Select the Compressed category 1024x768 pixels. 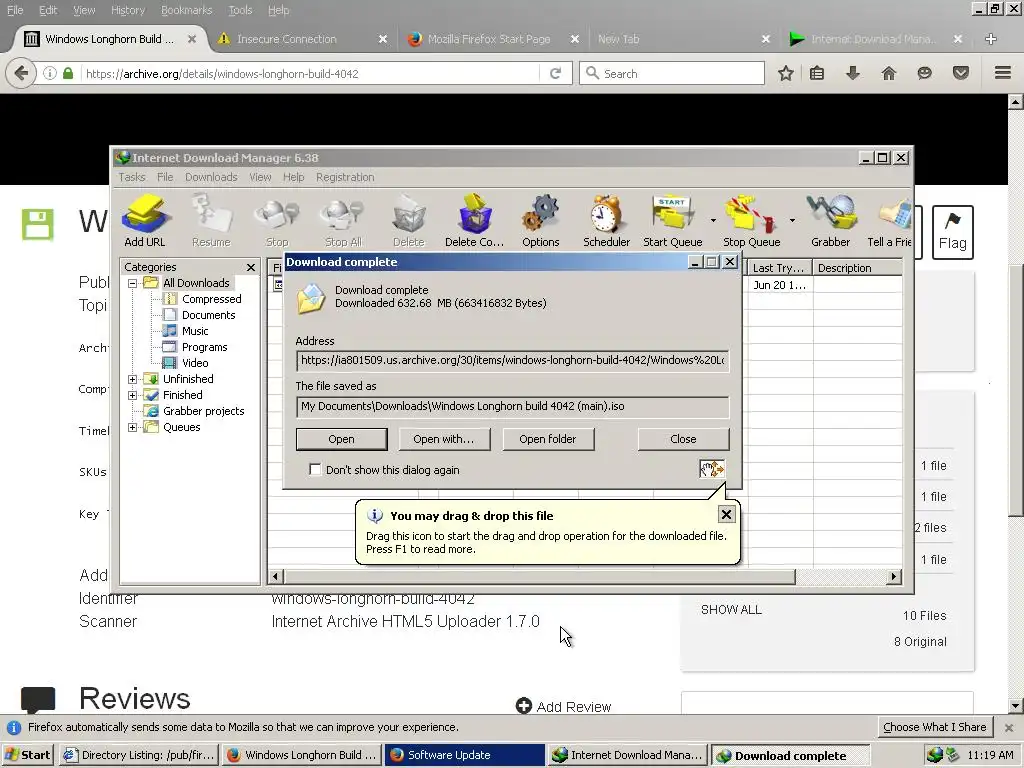211,298
